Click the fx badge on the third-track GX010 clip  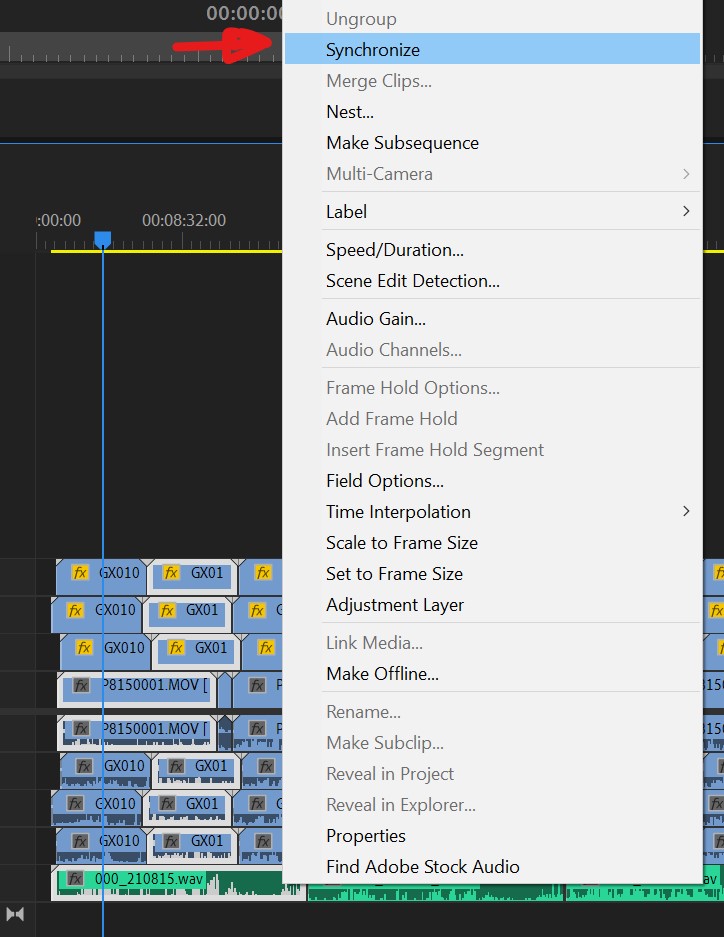coord(84,648)
